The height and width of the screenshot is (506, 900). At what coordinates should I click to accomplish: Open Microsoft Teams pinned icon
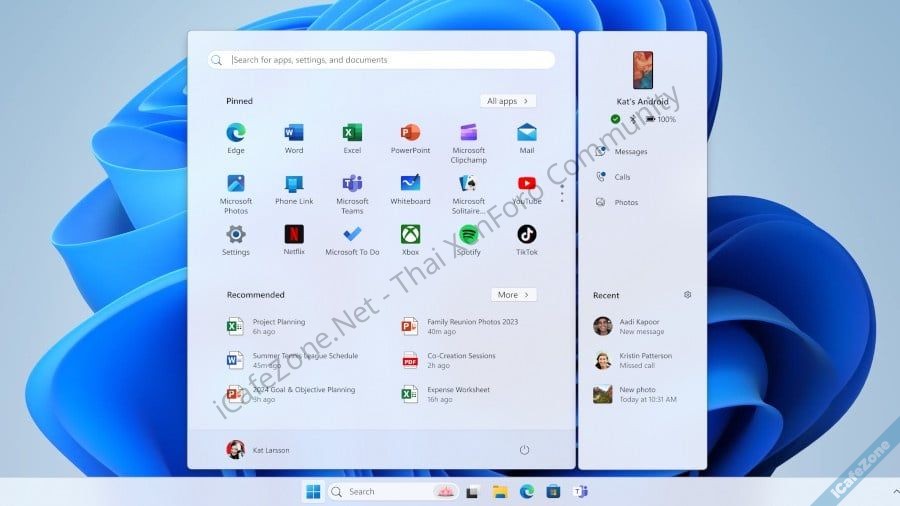(352, 184)
